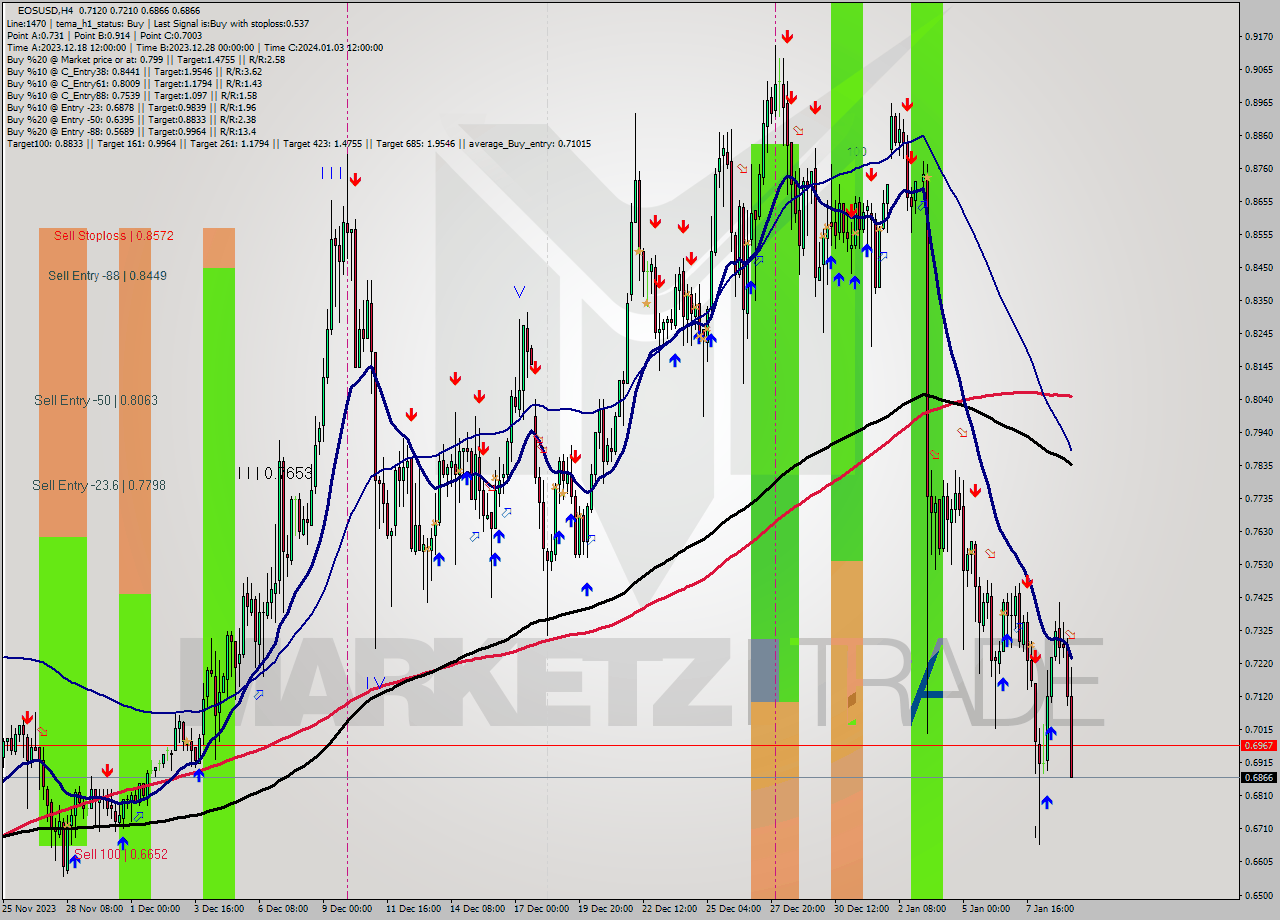Click the 0.7425 price axis value

coord(1258,598)
